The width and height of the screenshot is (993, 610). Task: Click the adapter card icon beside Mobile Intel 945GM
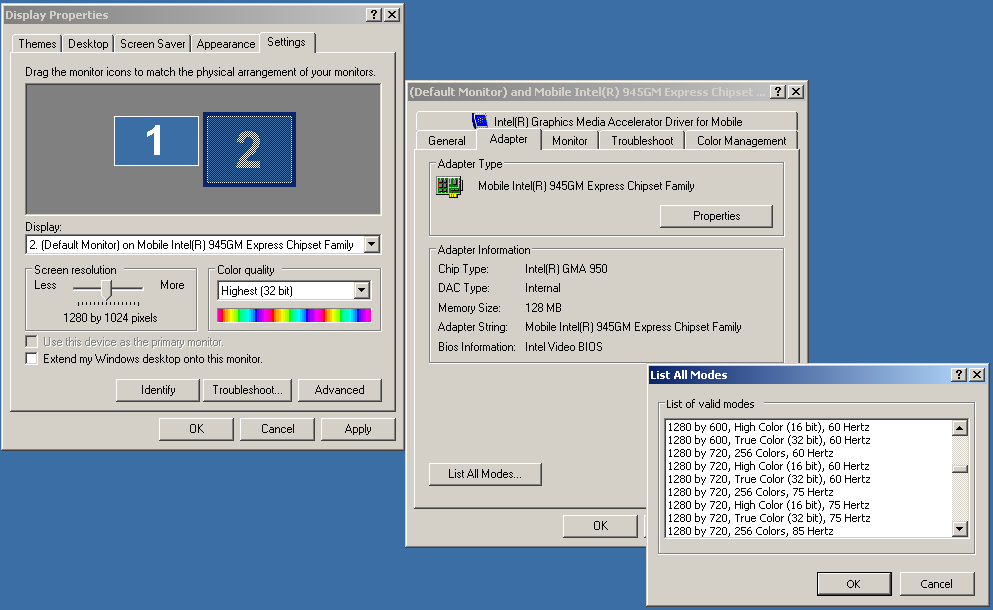450,187
